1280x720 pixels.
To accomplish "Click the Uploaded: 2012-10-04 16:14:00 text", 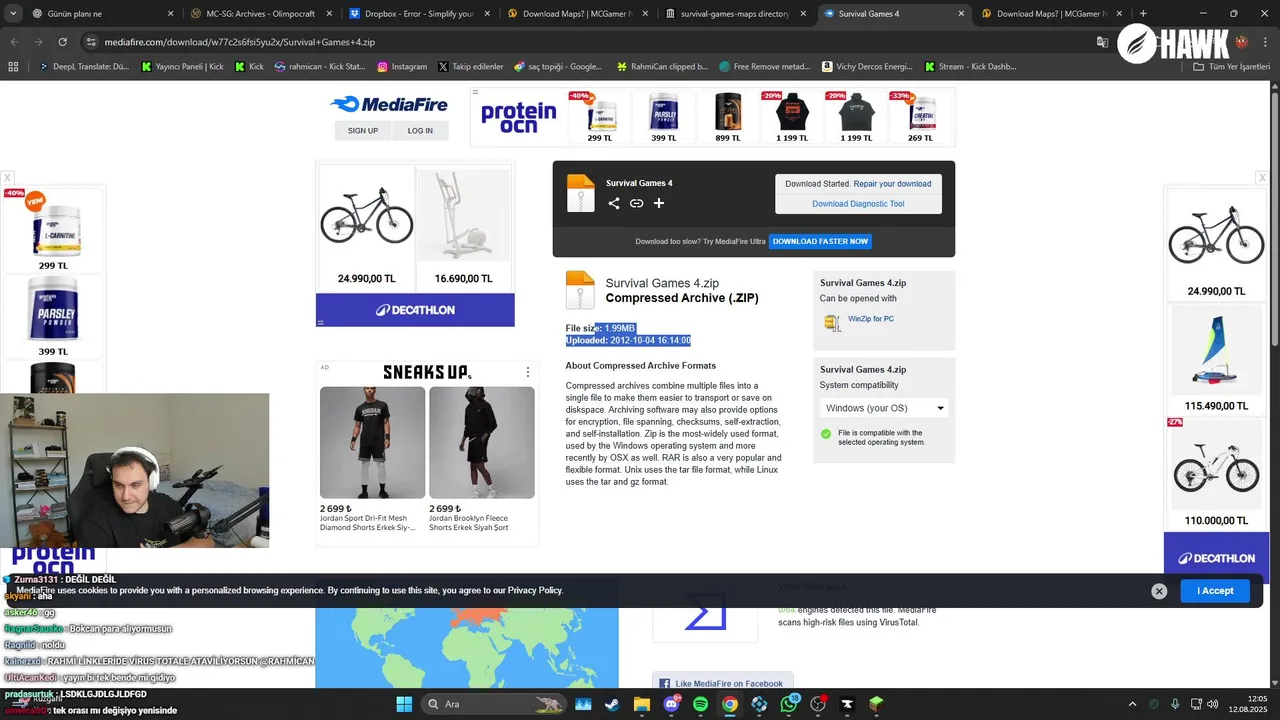I will click(x=628, y=341).
